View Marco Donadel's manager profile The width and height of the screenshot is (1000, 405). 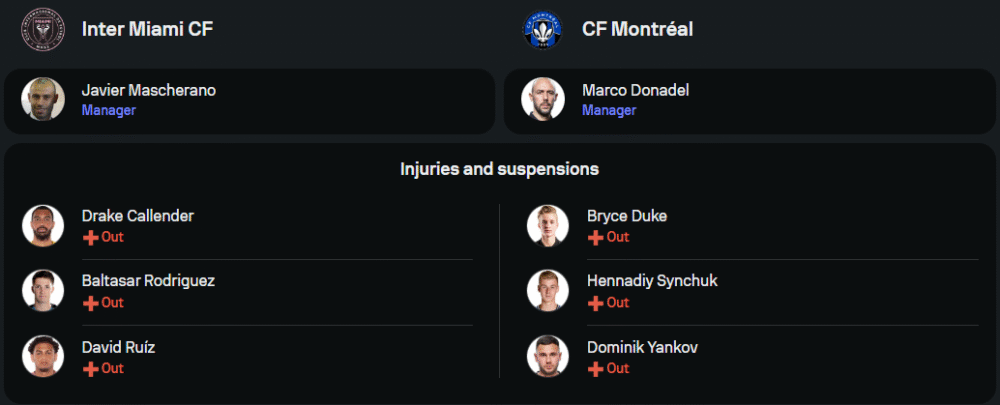pos(635,91)
